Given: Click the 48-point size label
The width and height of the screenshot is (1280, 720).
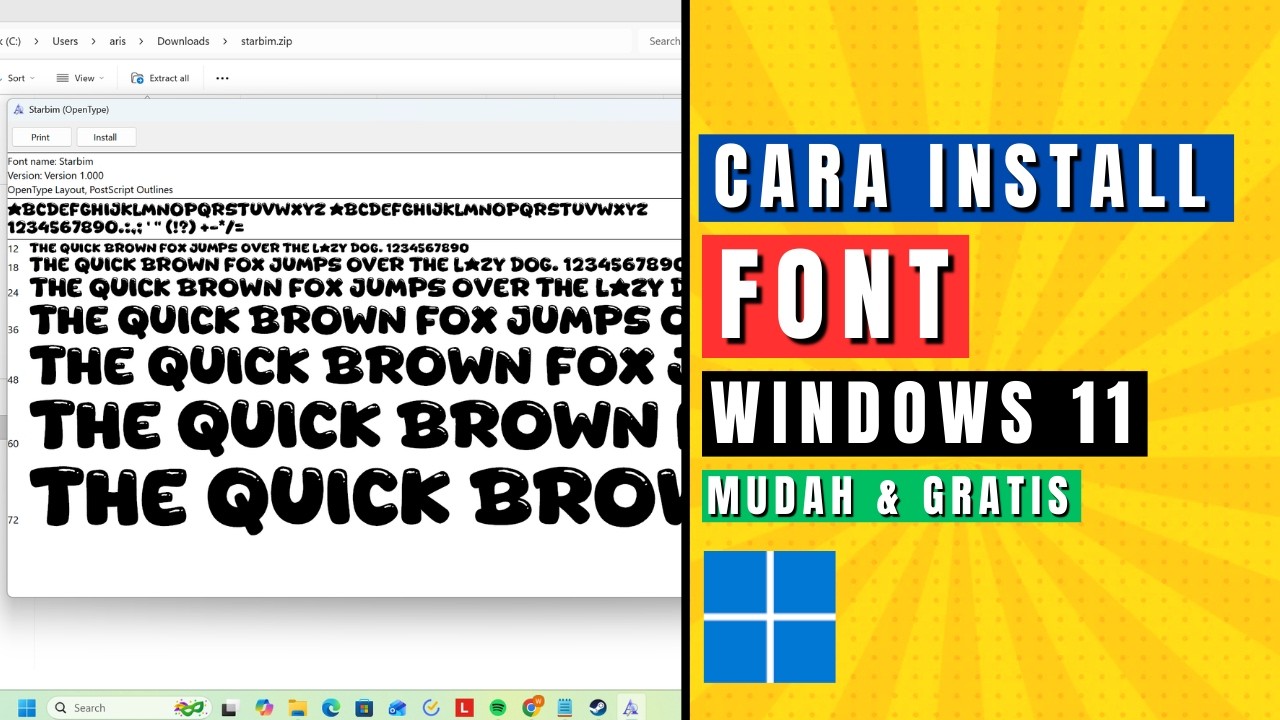Looking at the screenshot, I should pos(13,380).
